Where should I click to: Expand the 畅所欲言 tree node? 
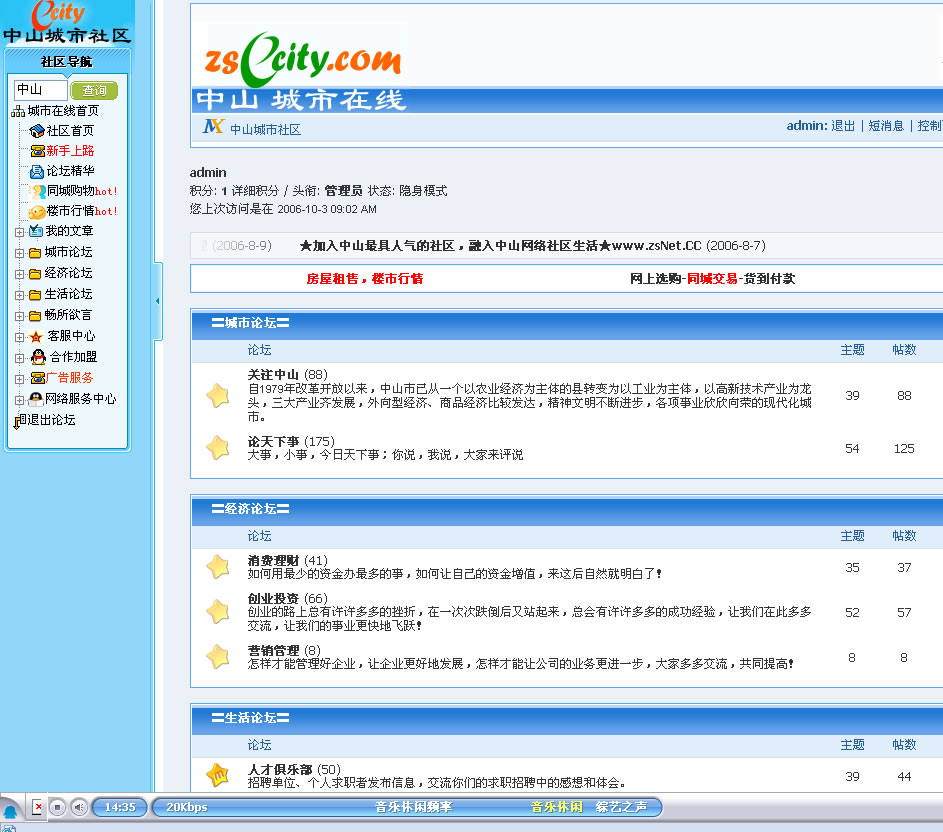point(19,316)
